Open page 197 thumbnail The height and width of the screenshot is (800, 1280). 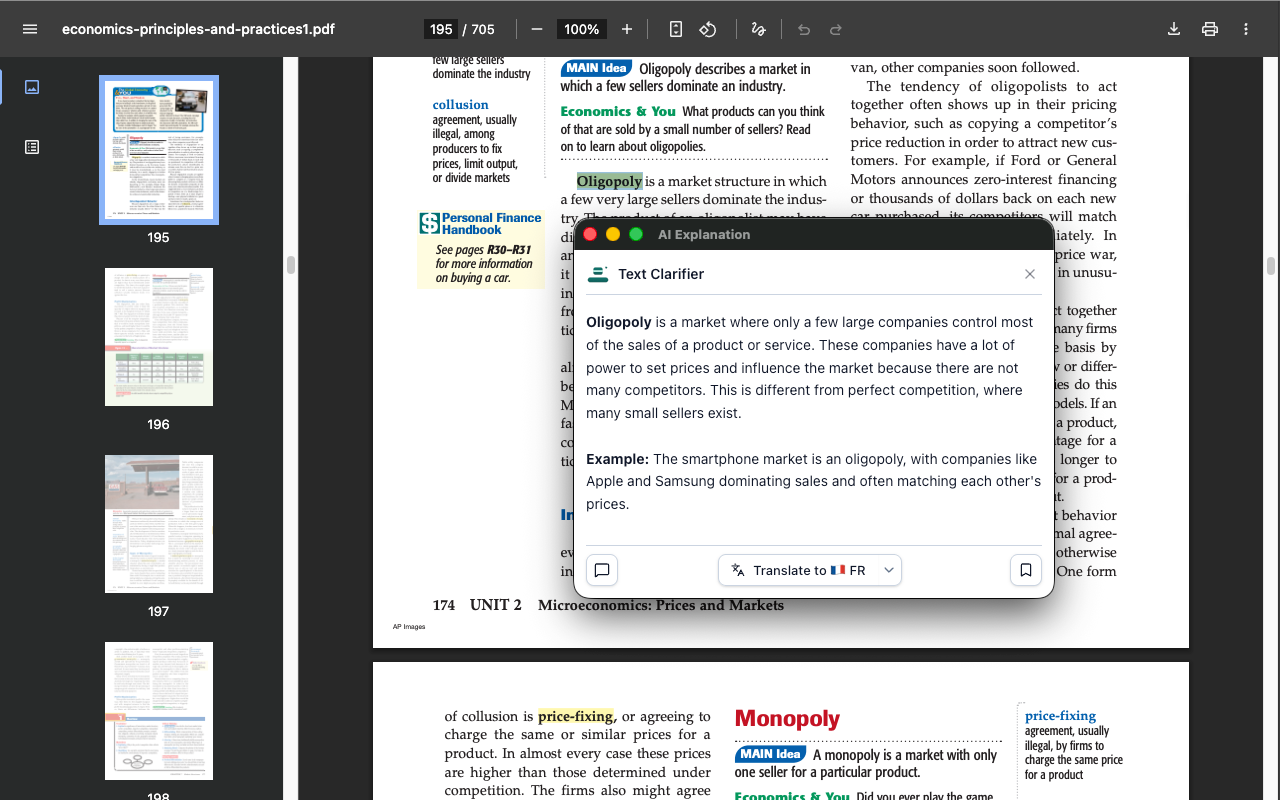coord(159,524)
